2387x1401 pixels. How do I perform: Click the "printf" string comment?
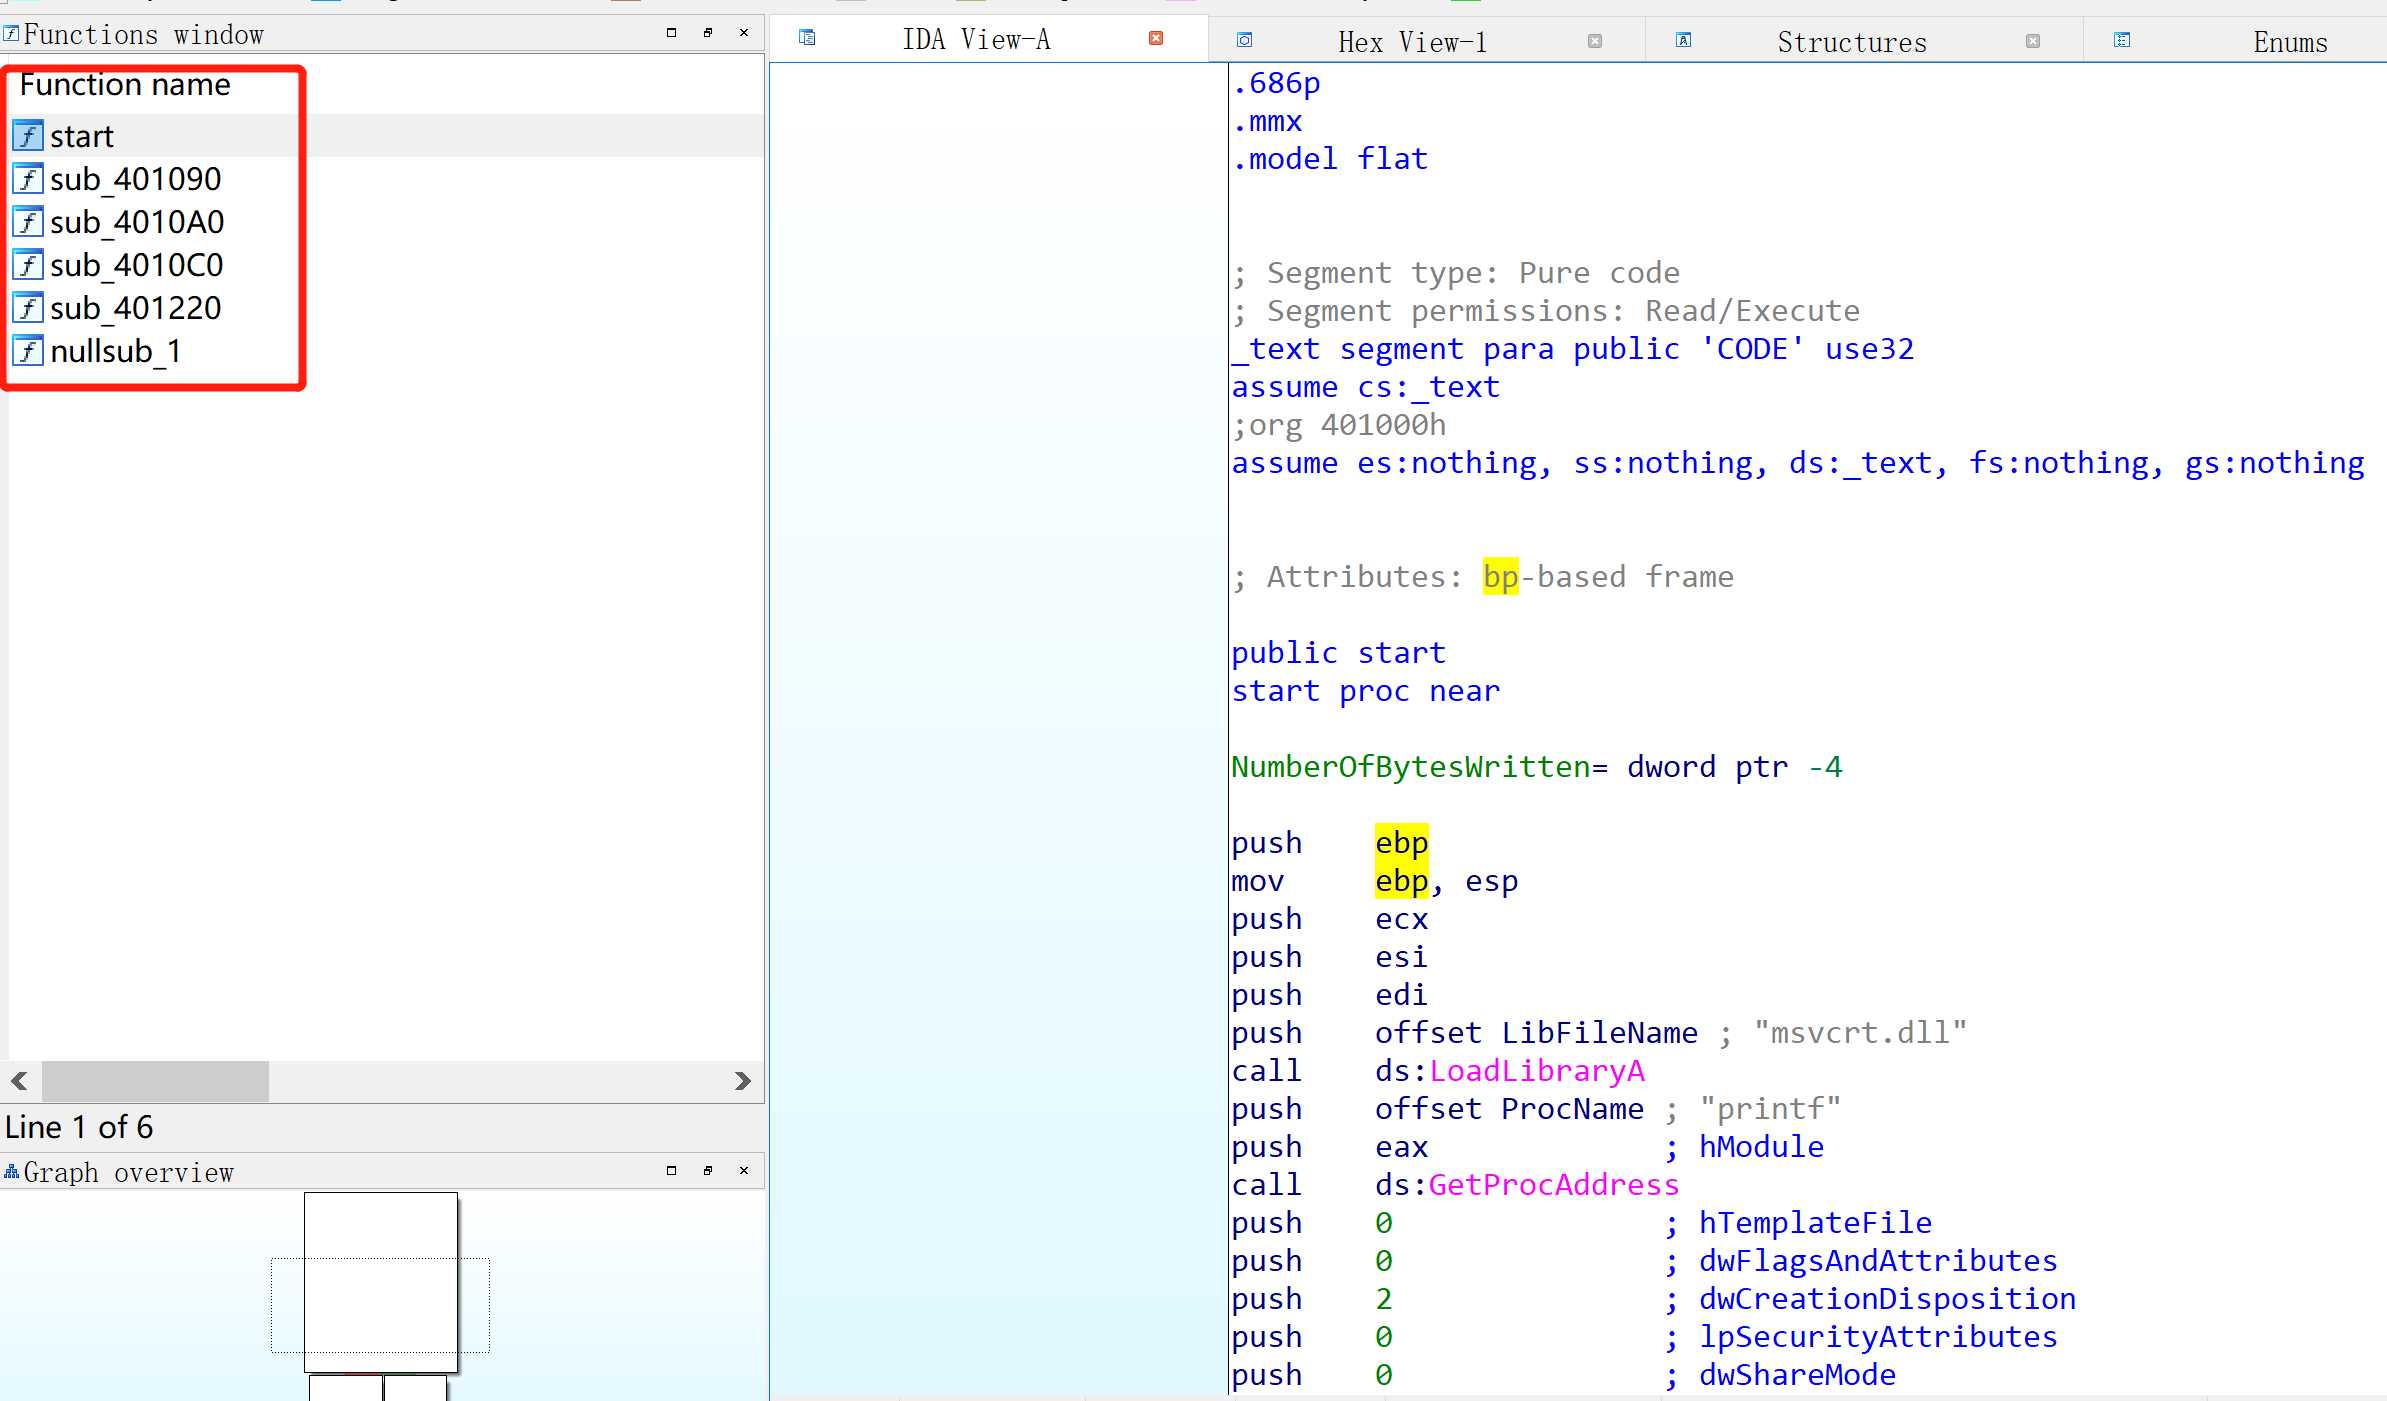[1770, 1109]
